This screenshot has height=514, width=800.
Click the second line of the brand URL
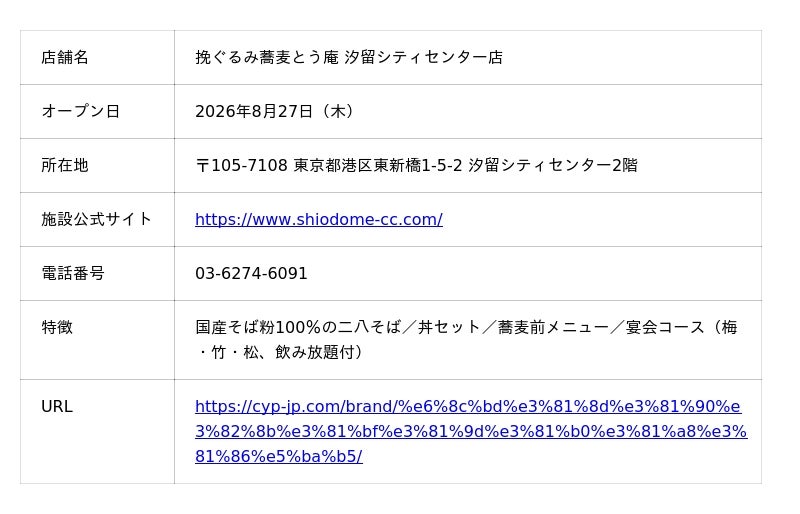point(471,431)
